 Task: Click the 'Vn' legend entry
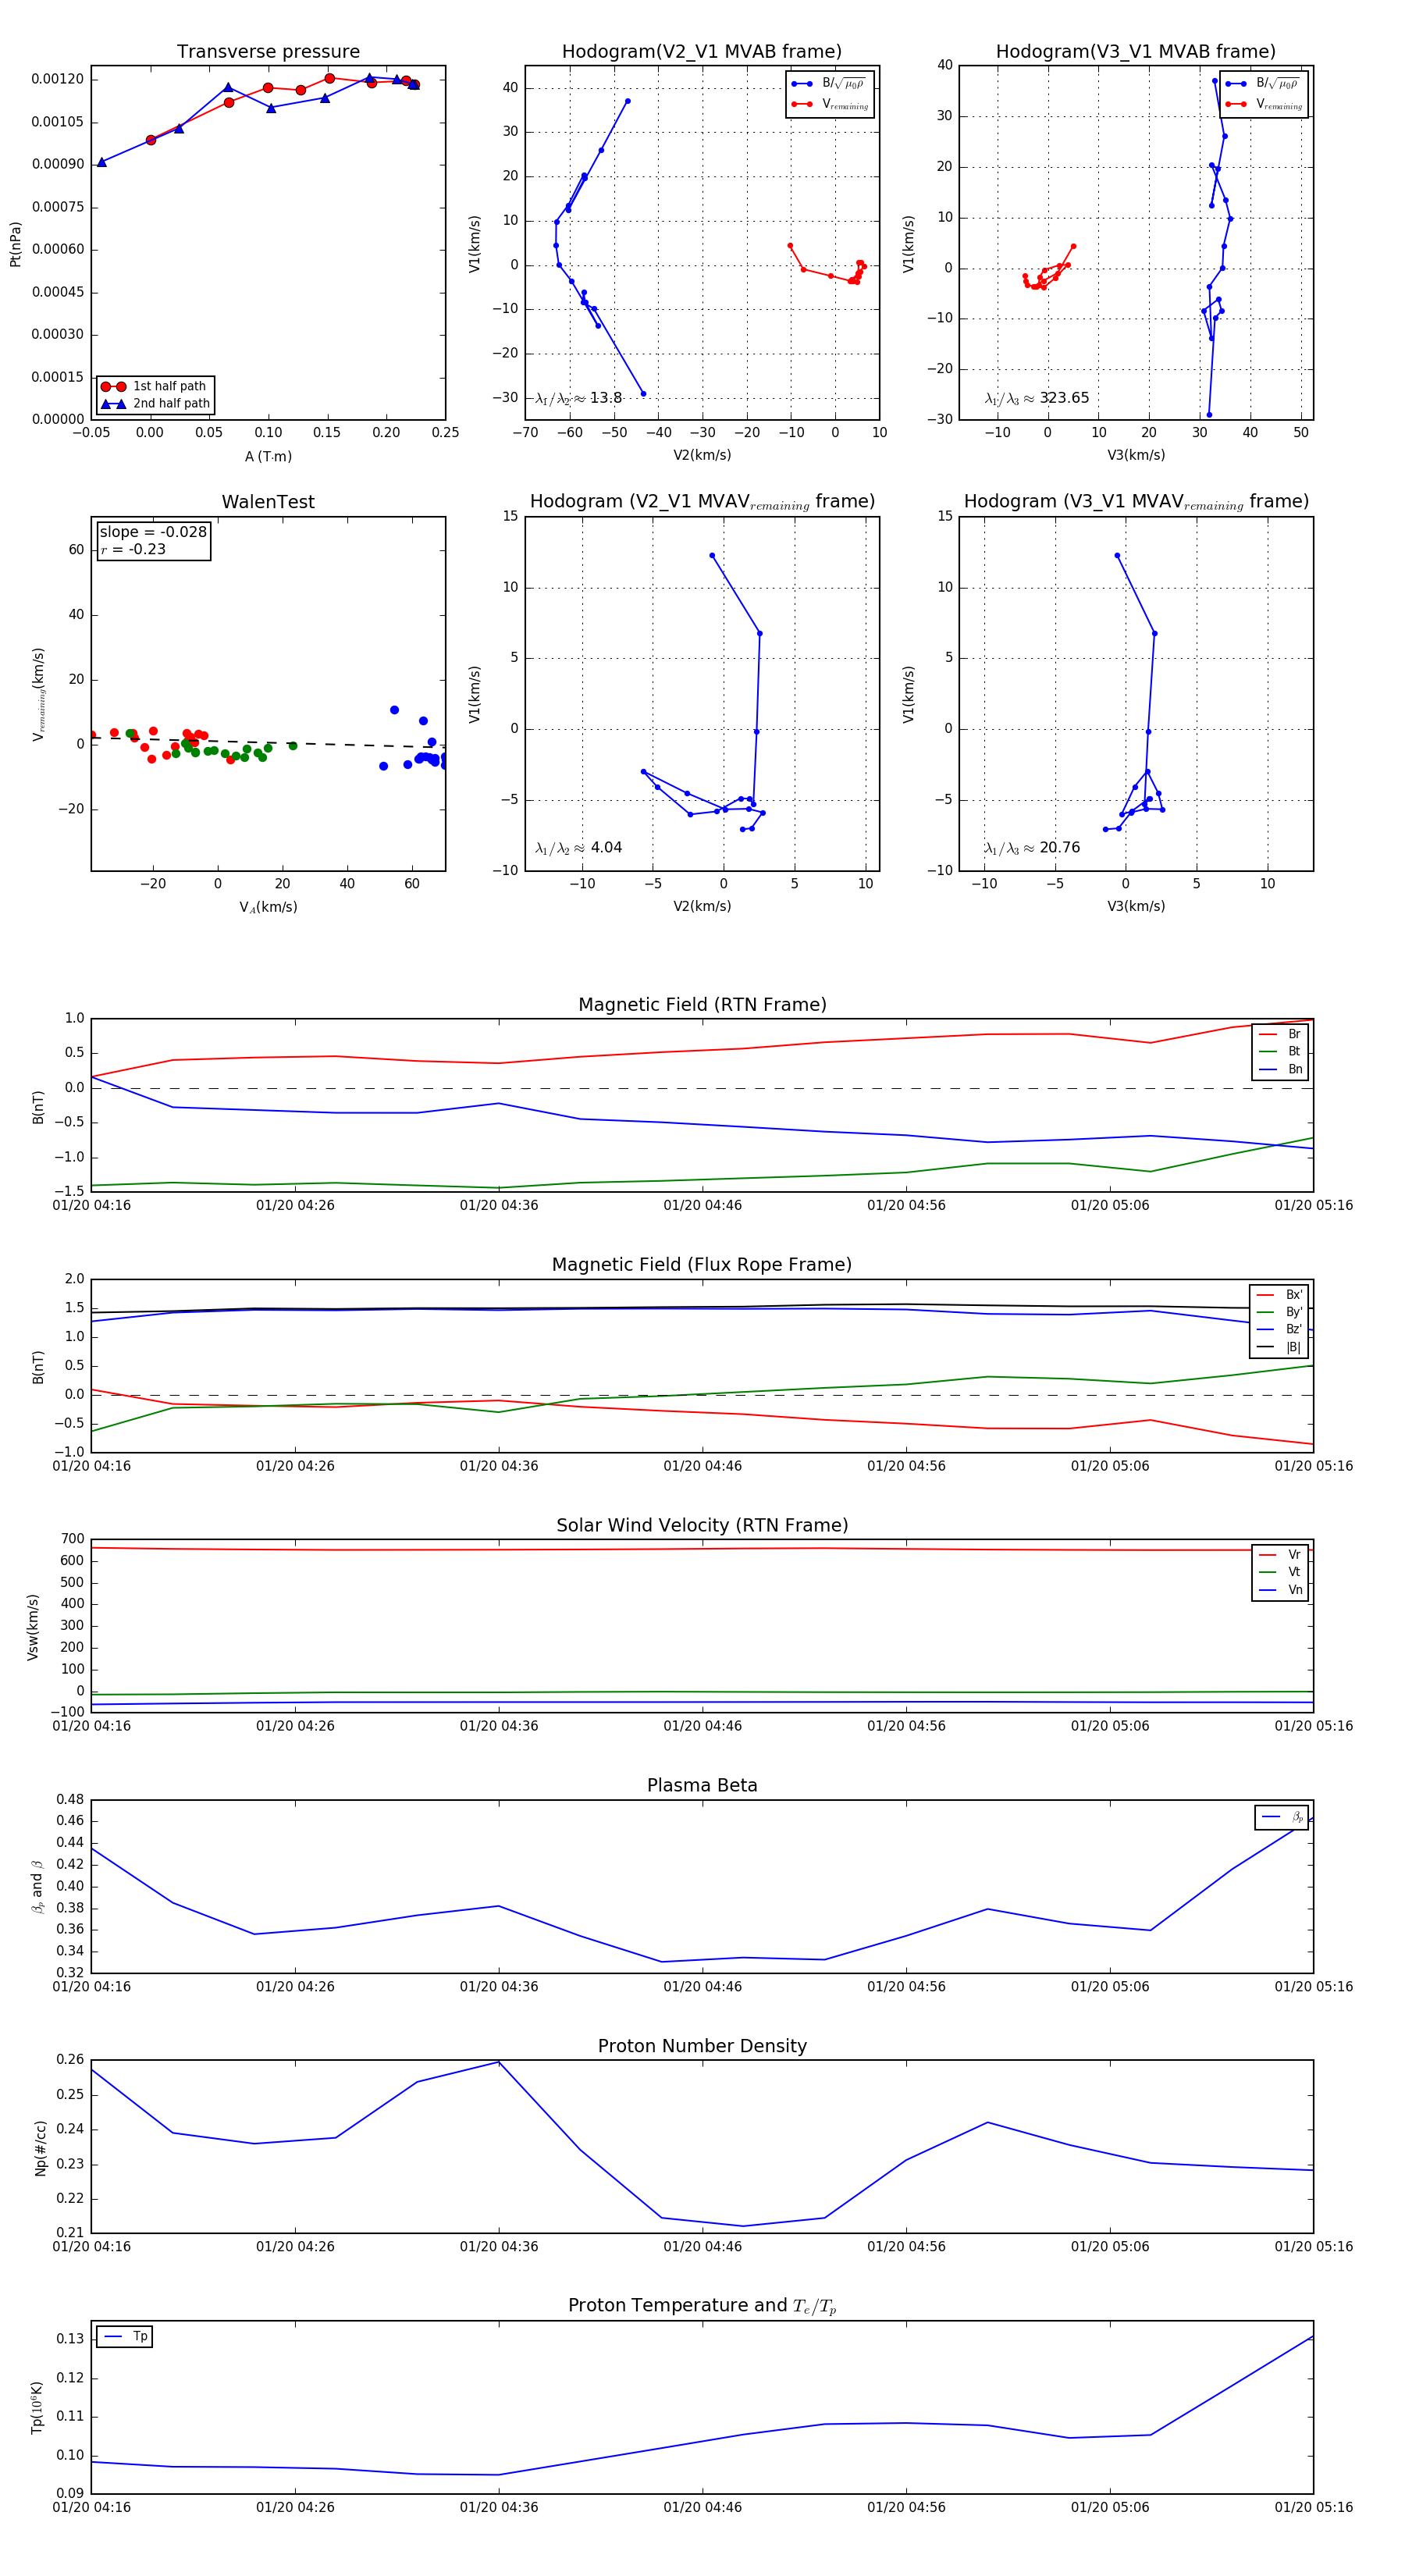1281,1590
